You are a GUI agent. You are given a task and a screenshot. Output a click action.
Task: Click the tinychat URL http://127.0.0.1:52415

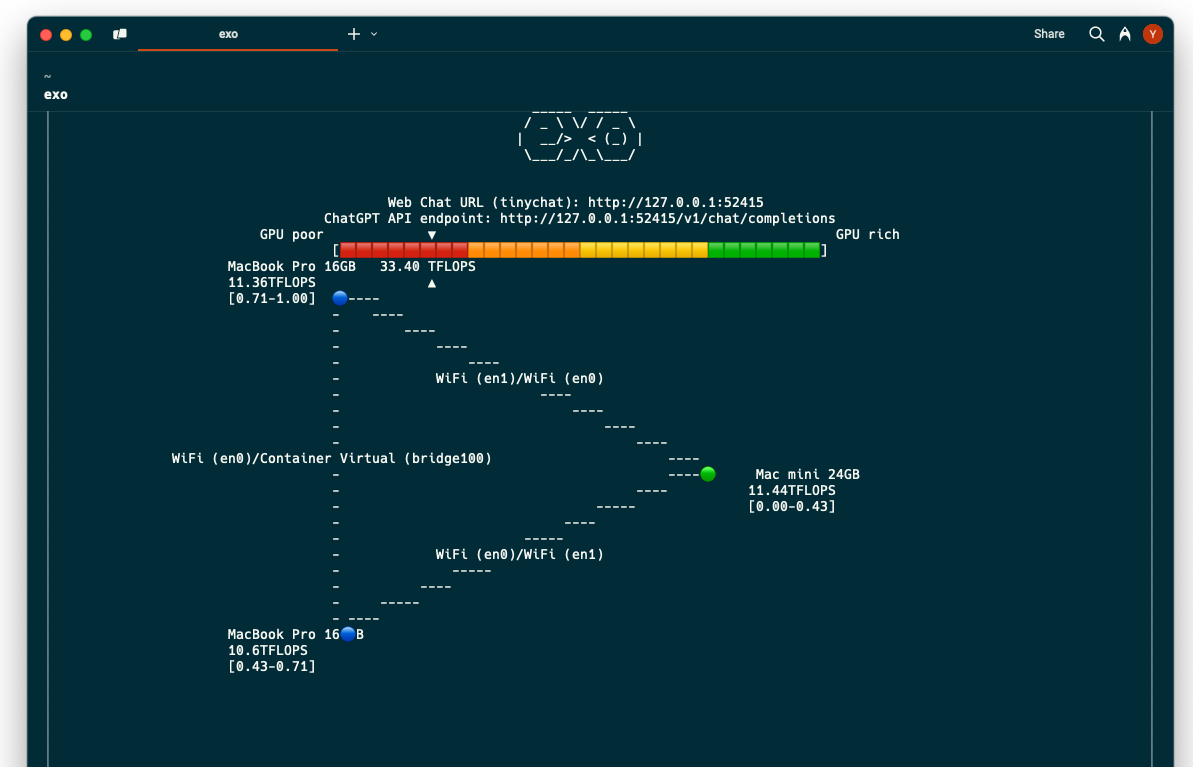coord(676,202)
